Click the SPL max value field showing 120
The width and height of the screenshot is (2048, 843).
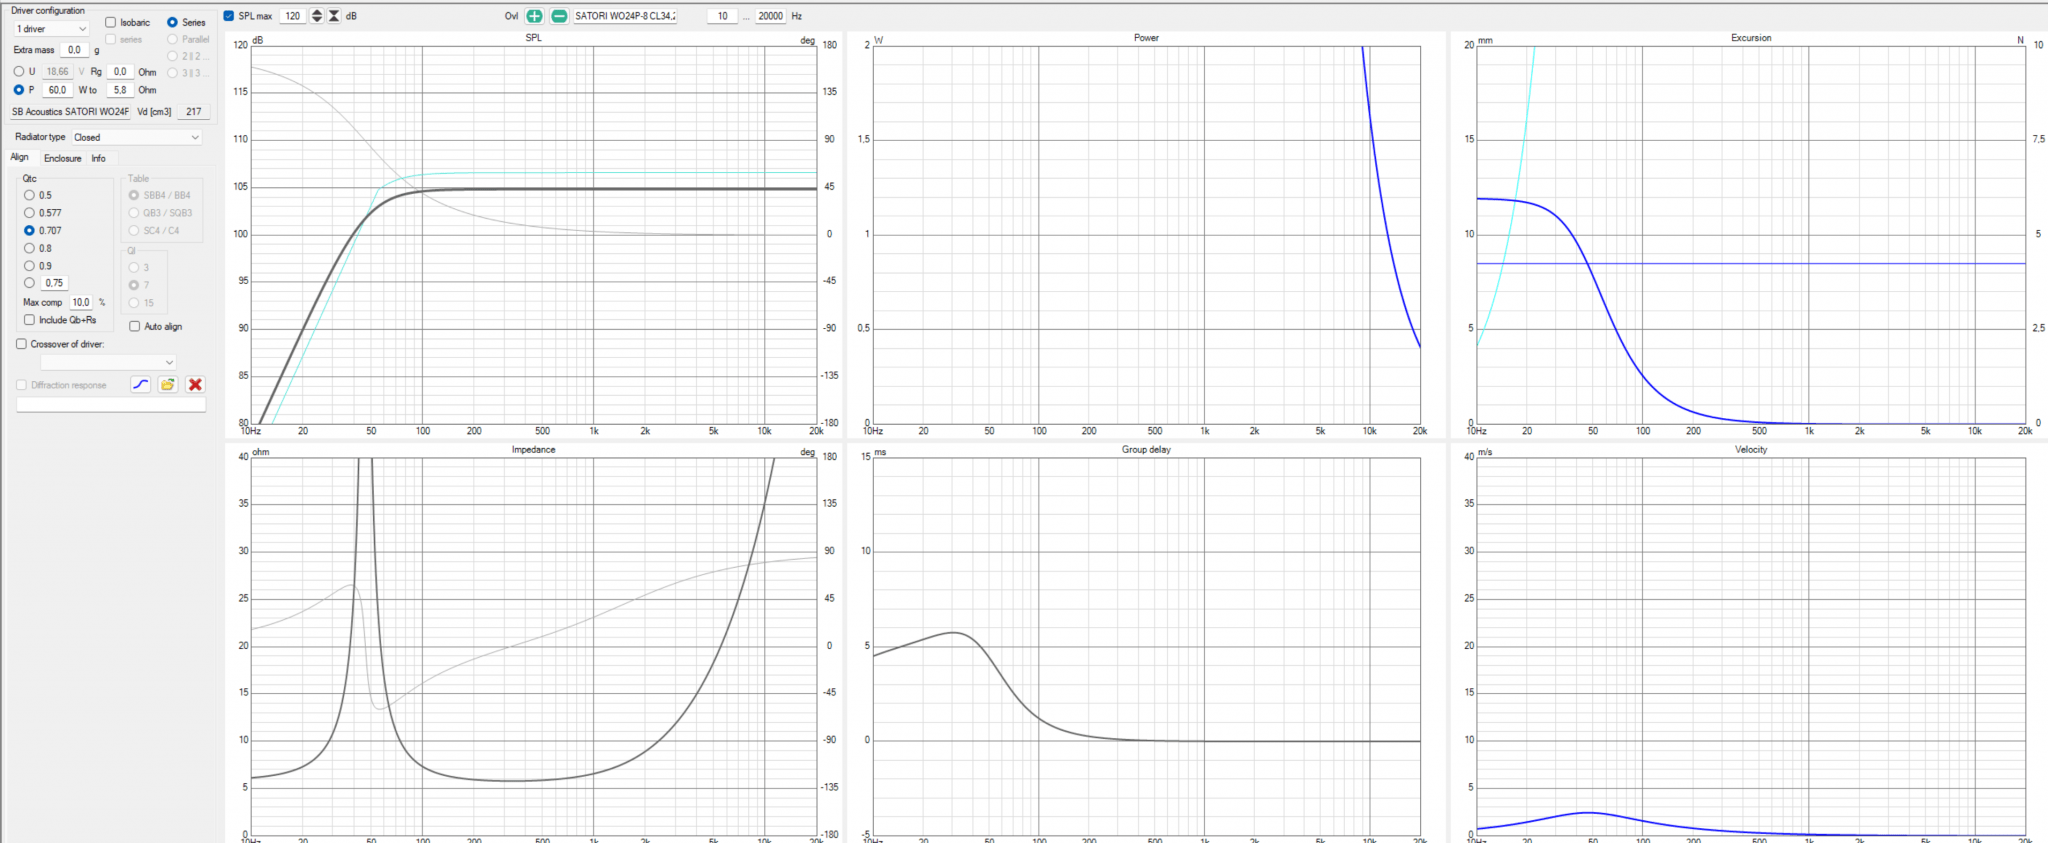point(293,16)
